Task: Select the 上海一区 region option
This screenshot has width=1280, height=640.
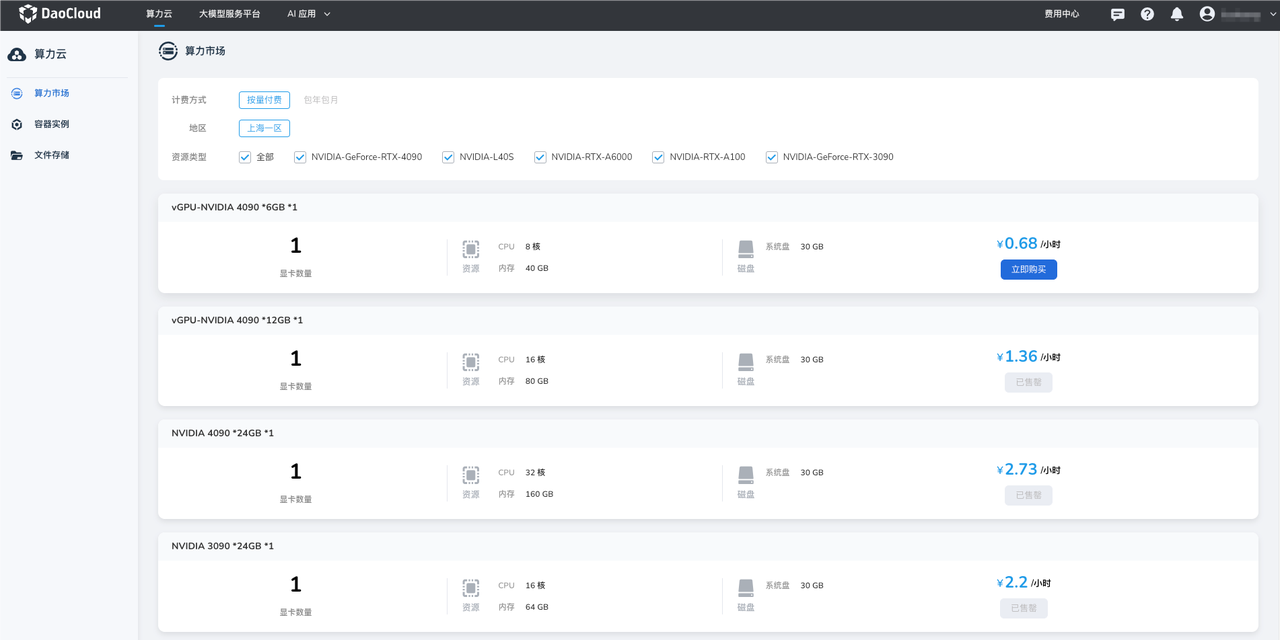Action: click(x=264, y=128)
